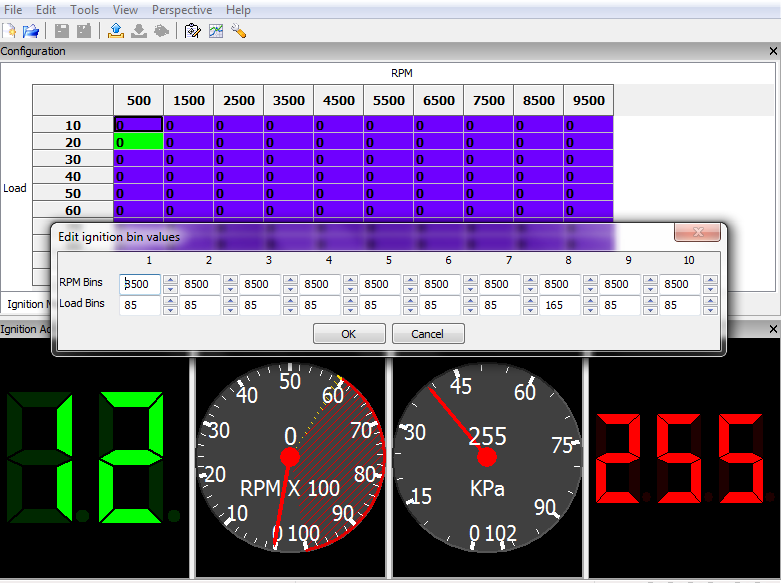The width and height of the screenshot is (781, 583).
Task: Close the Configuration panel with its X
Action: [773, 51]
